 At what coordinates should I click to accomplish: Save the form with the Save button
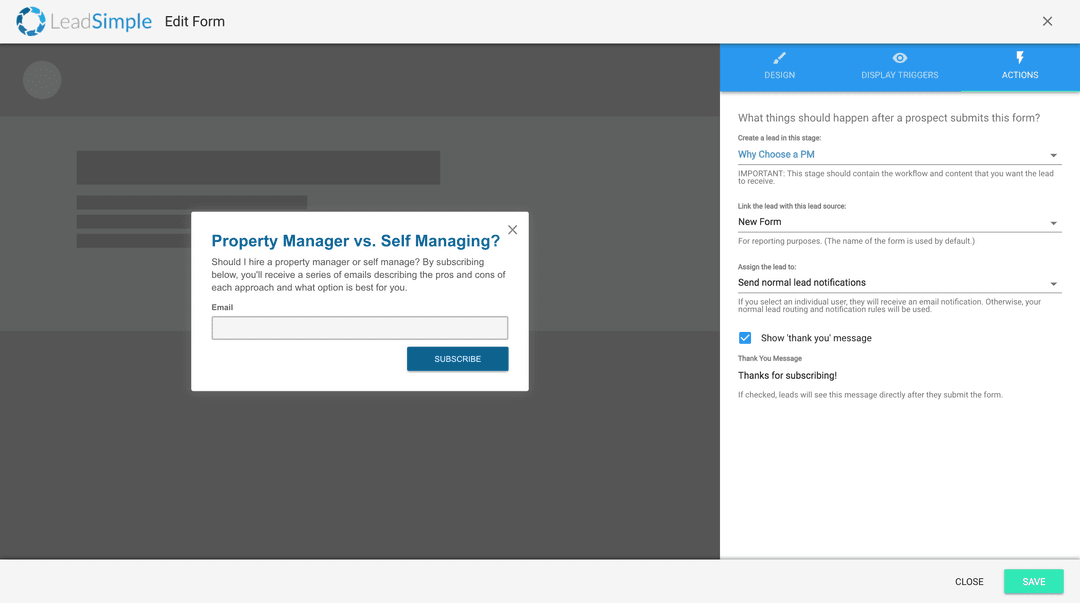tap(1033, 582)
